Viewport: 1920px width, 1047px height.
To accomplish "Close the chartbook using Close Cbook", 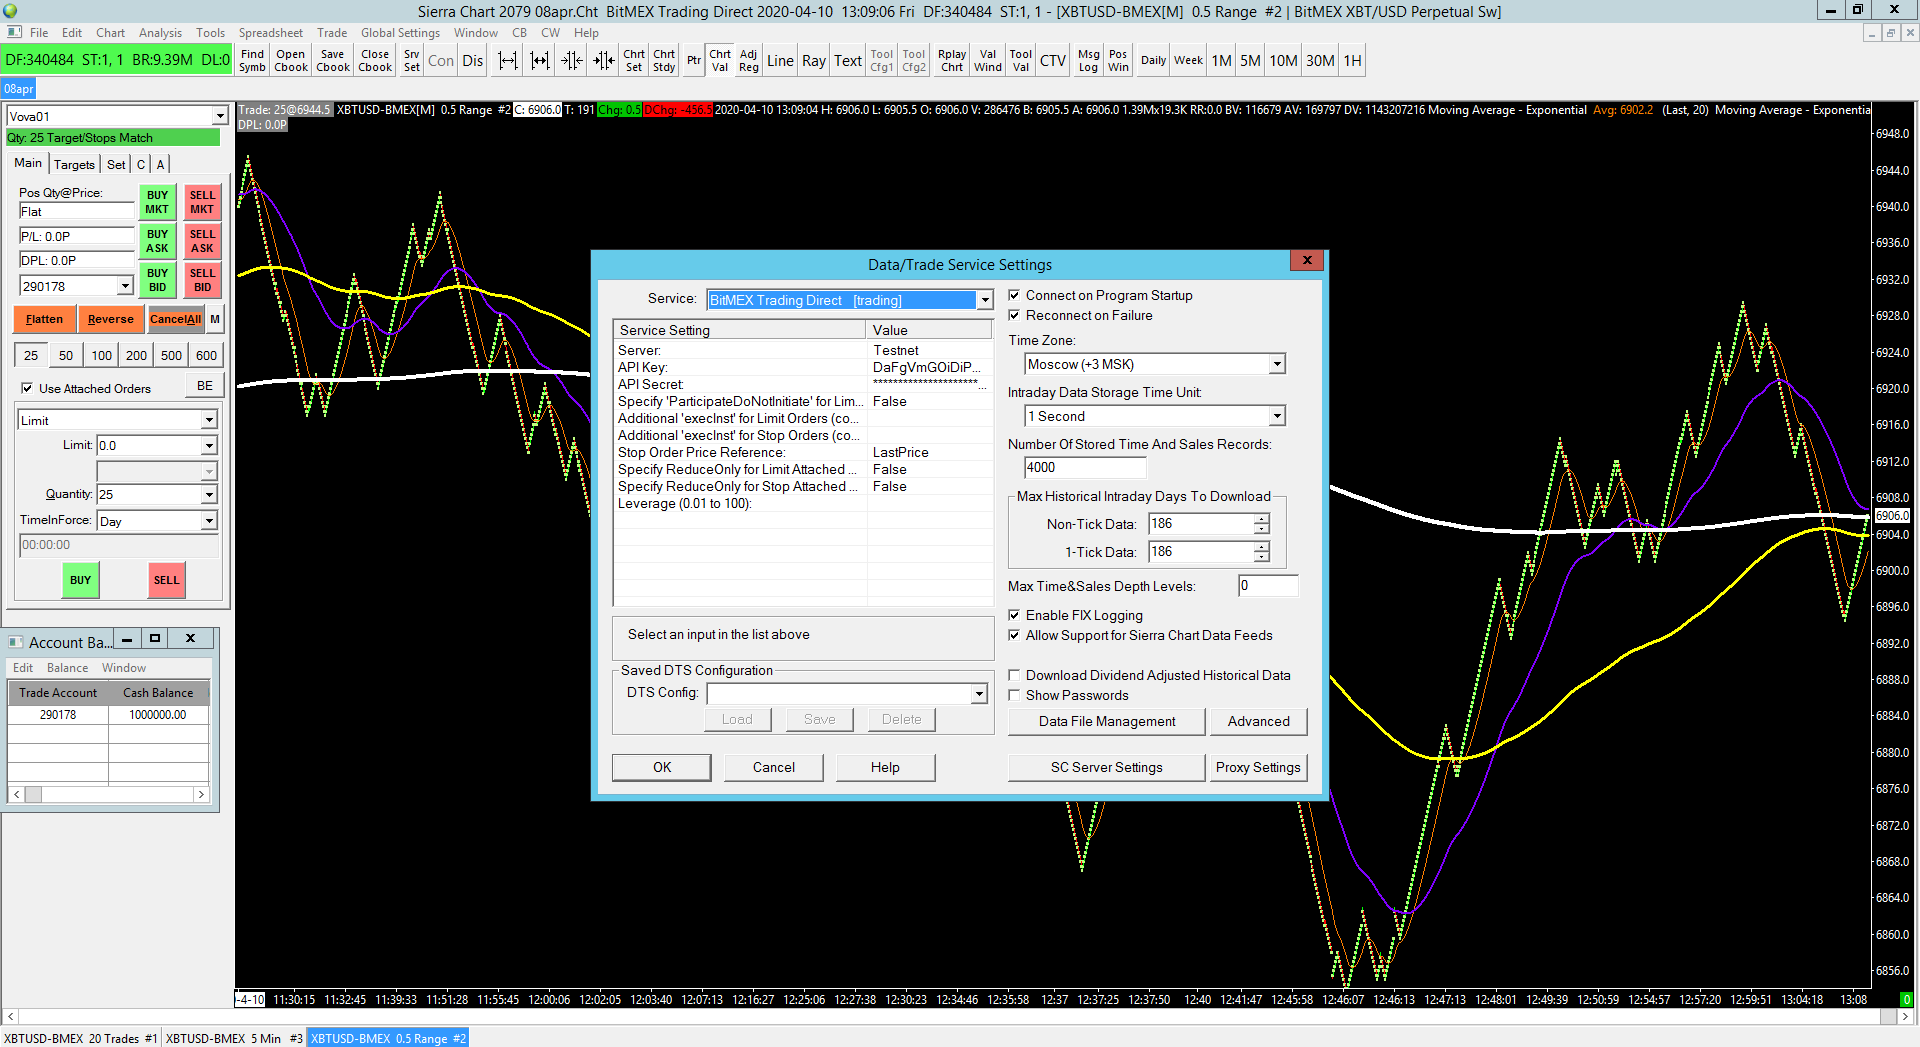I will [x=375, y=61].
